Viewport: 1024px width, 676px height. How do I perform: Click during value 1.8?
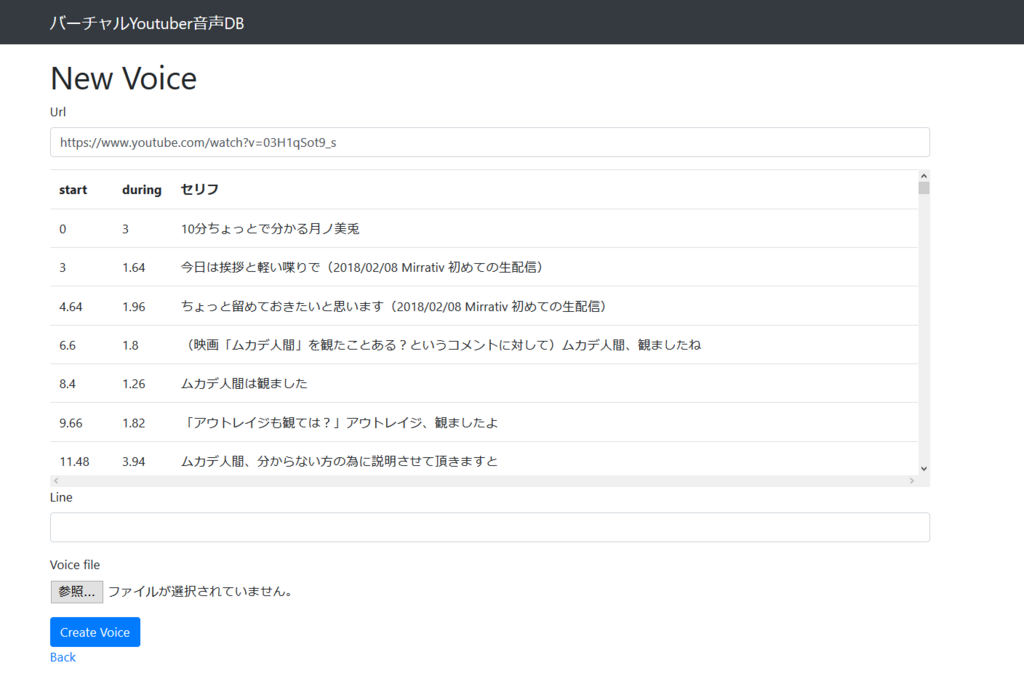coord(131,346)
